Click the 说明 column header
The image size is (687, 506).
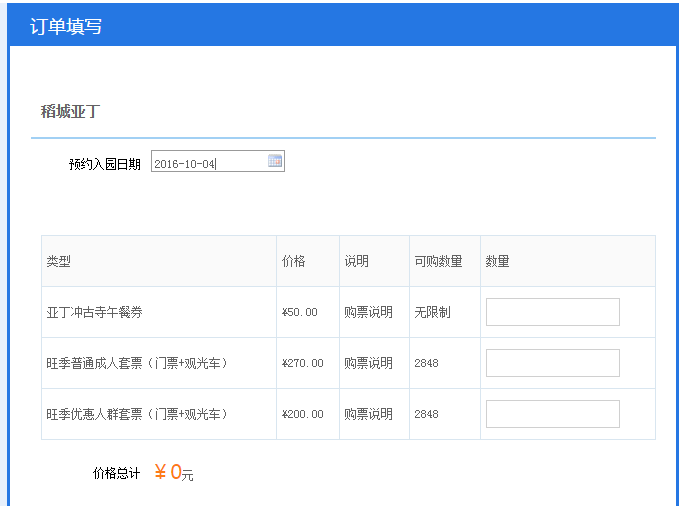[356, 262]
